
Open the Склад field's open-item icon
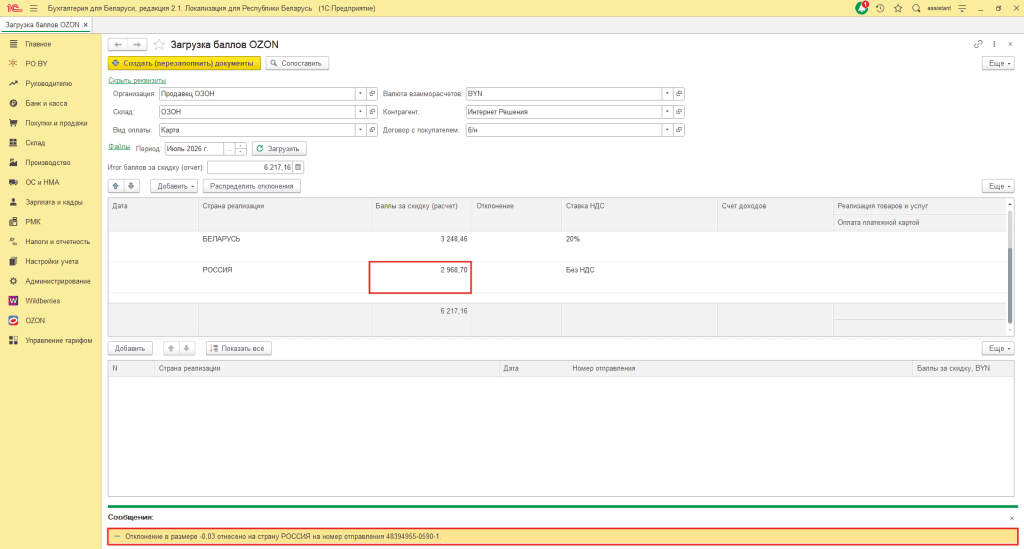(x=372, y=112)
